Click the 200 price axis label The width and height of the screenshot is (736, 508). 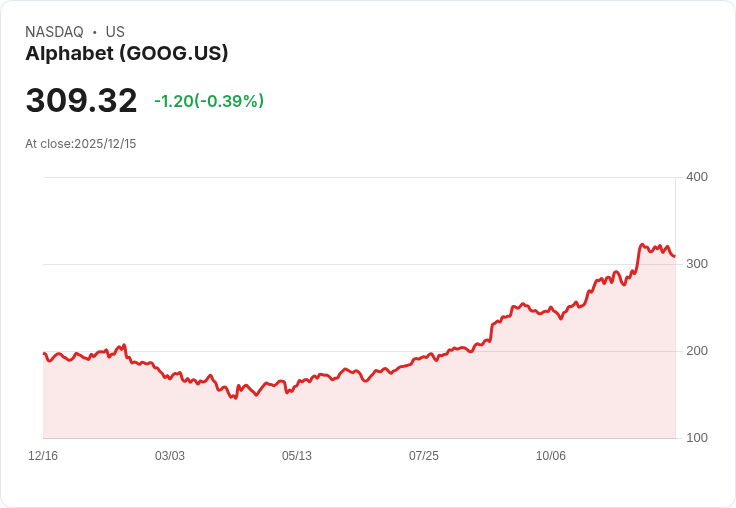[697, 351]
